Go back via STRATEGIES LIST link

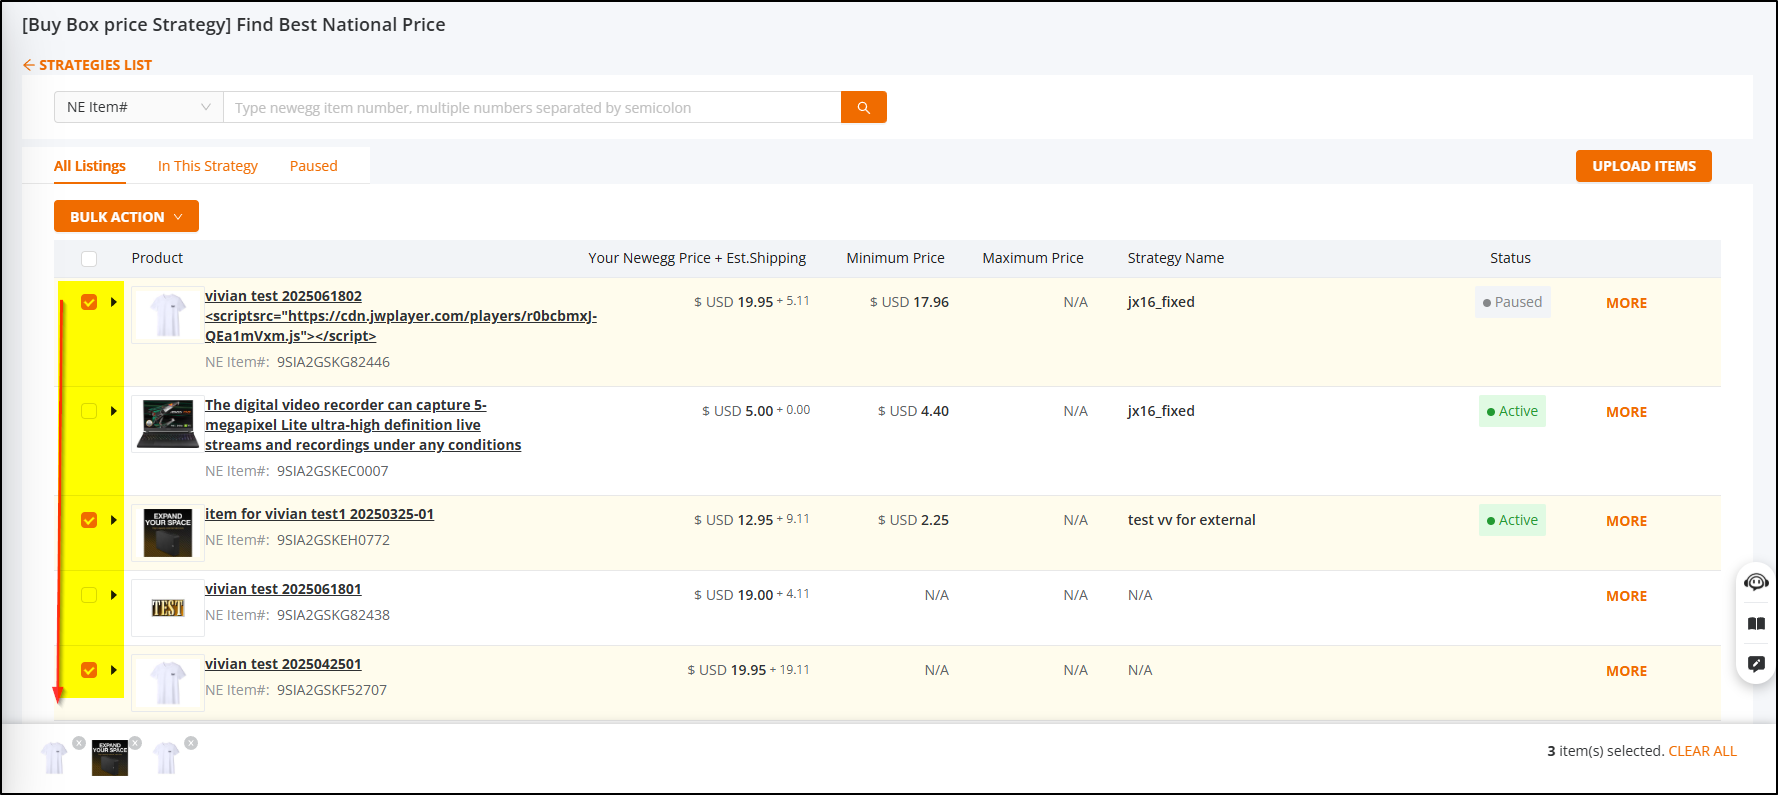pyautogui.click(x=95, y=65)
